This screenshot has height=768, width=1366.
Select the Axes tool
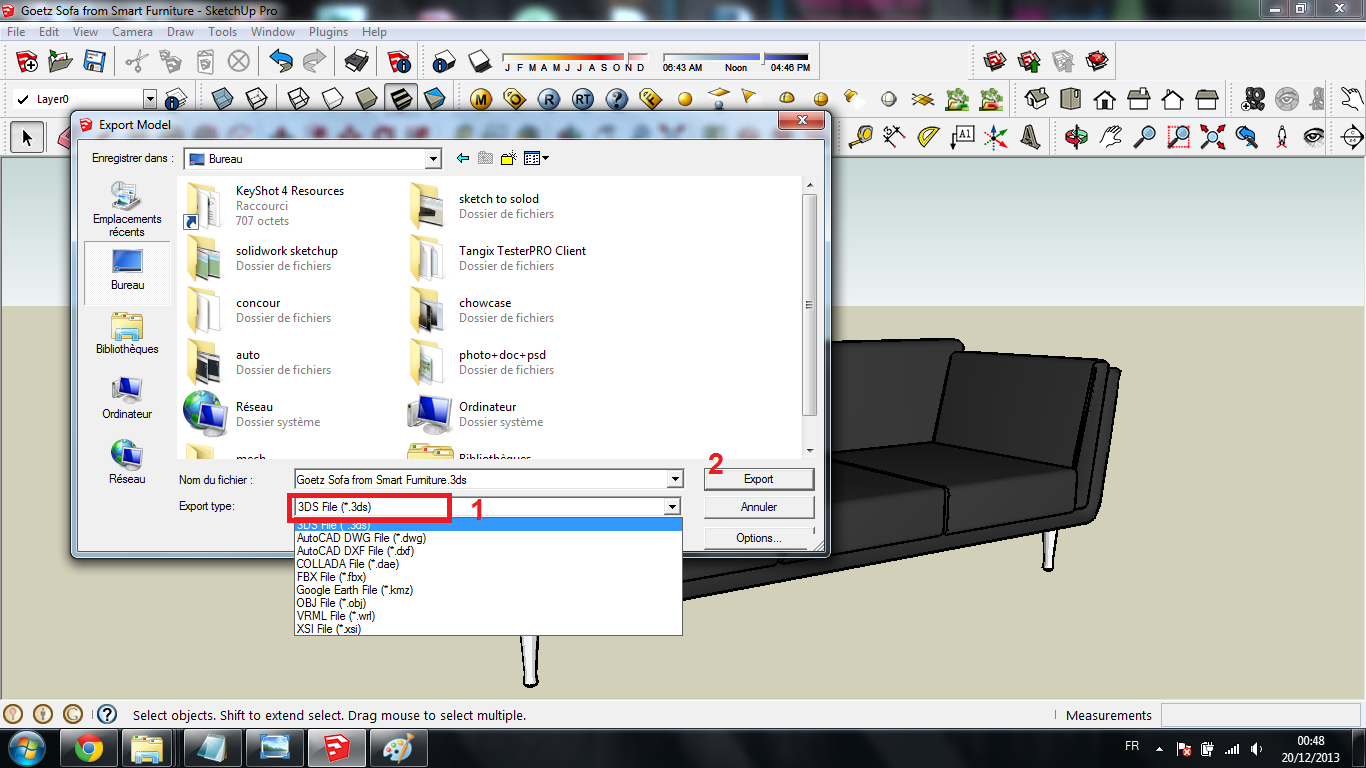(996, 136)
